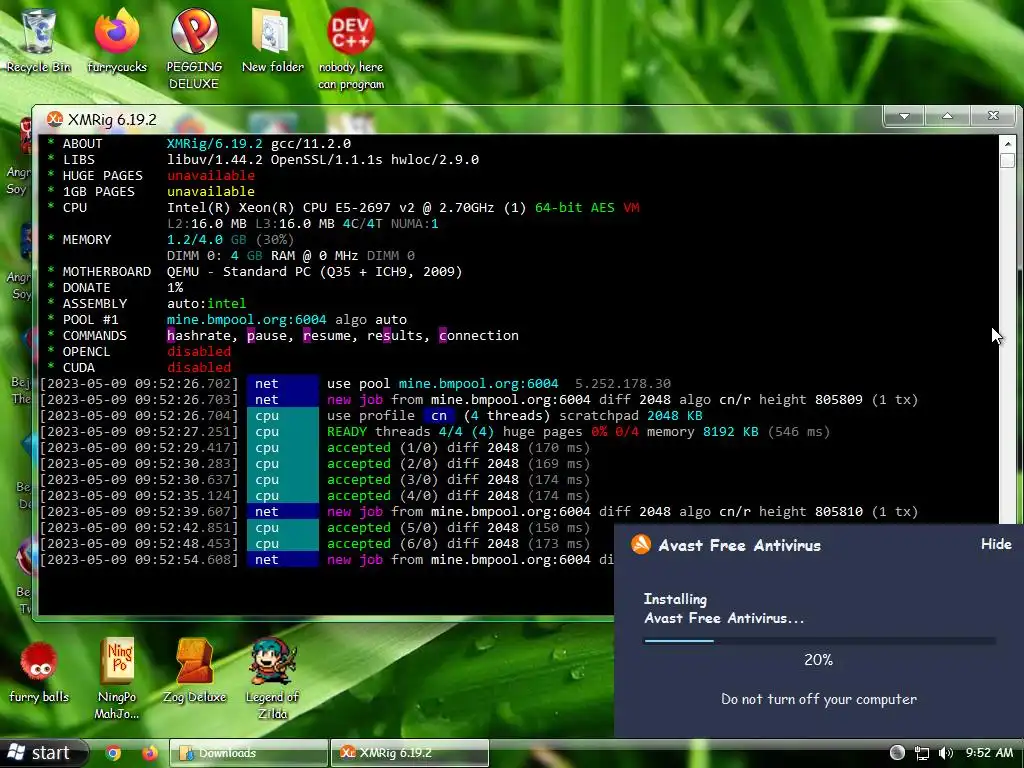Screen dimensions: 1024x768
Task: Launch NingPo MahJong desktop icon
Action: point(117,679)
